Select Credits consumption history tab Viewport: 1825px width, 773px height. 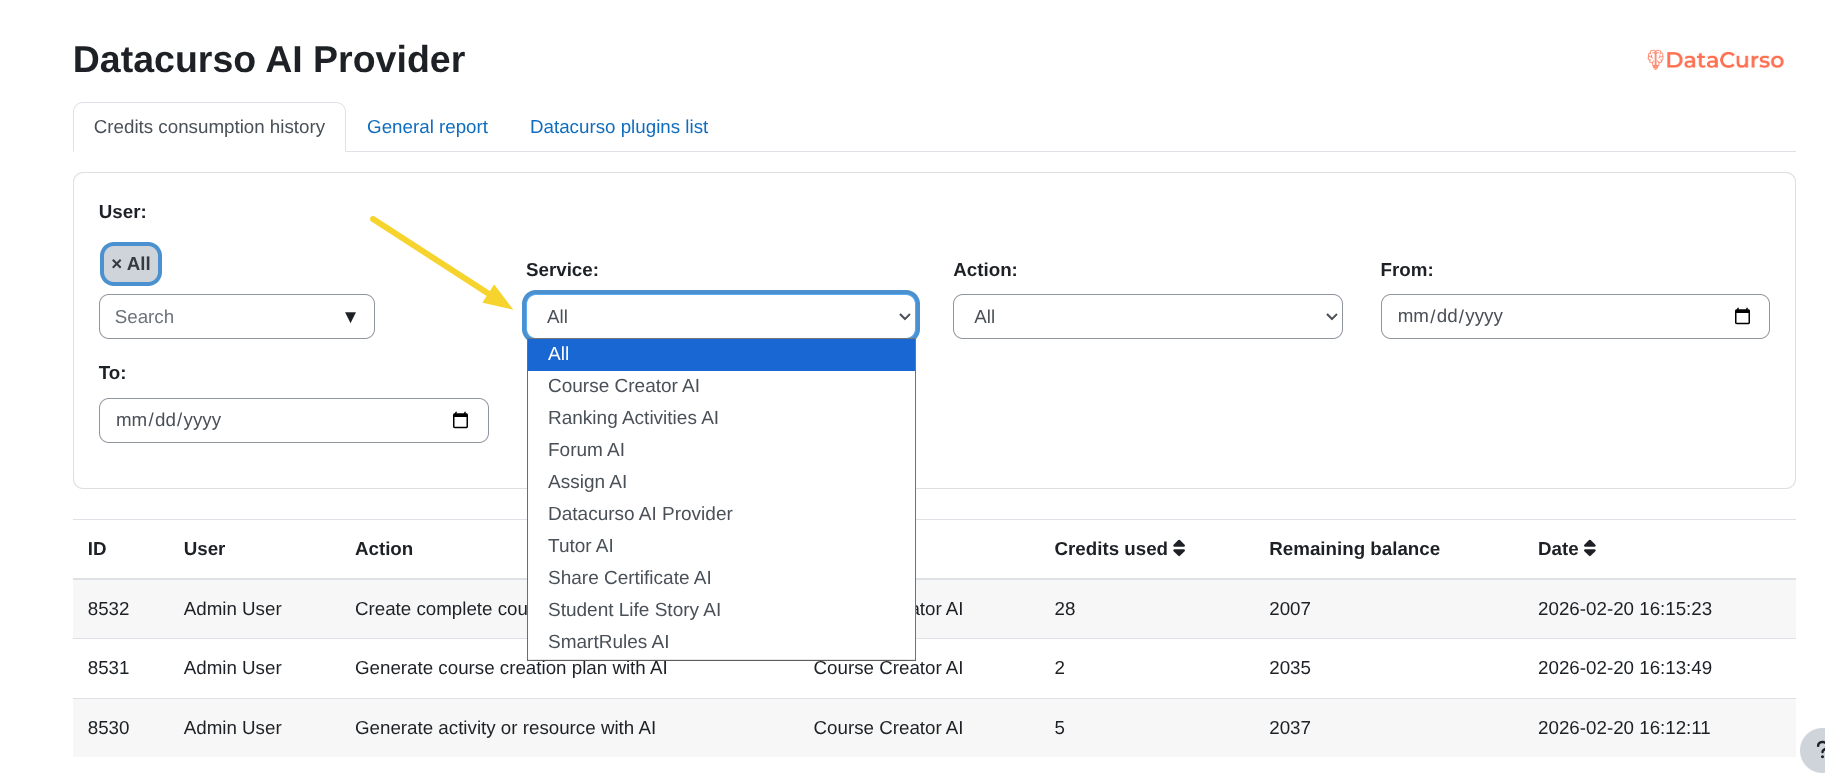click(209, 127)
